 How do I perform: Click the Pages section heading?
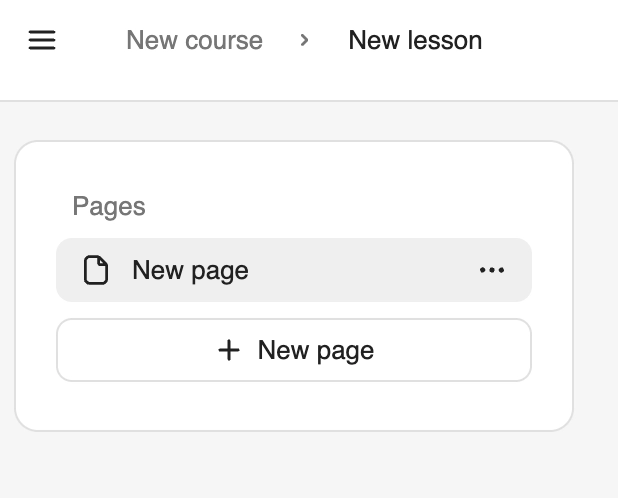(109, 206)
